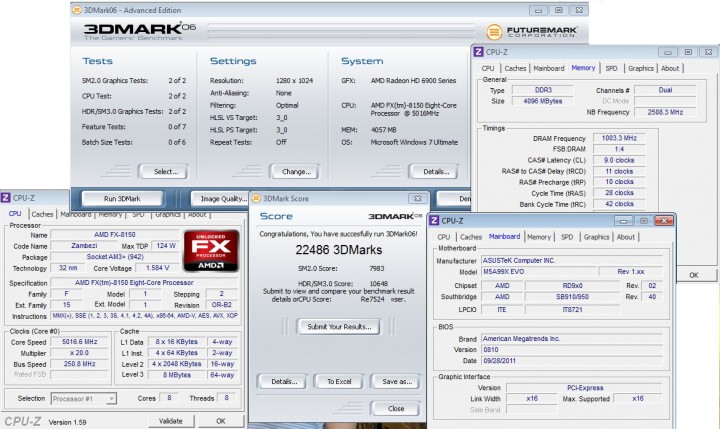Click the Save as... button
720x429 pixels.
[396, 381]
